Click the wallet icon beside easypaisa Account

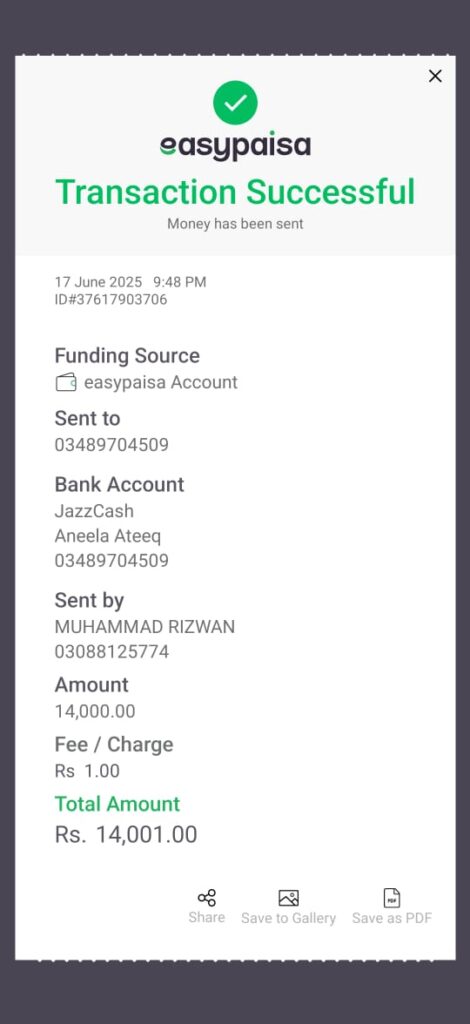pos(66,382)
